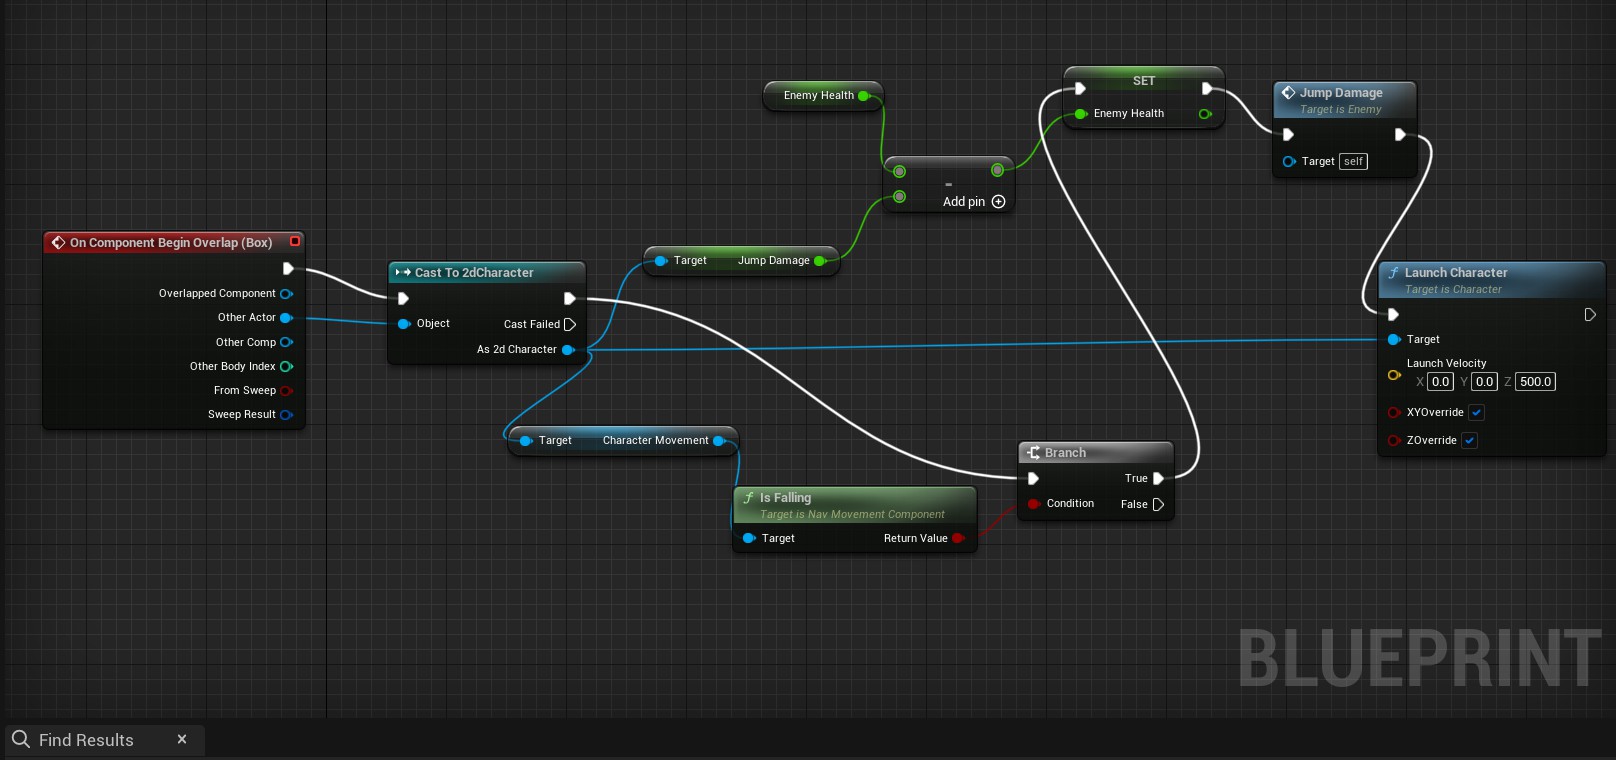1616x760 pixels.
Task: Toggle the XYOverride checkbox
Action: (1477, 413)
